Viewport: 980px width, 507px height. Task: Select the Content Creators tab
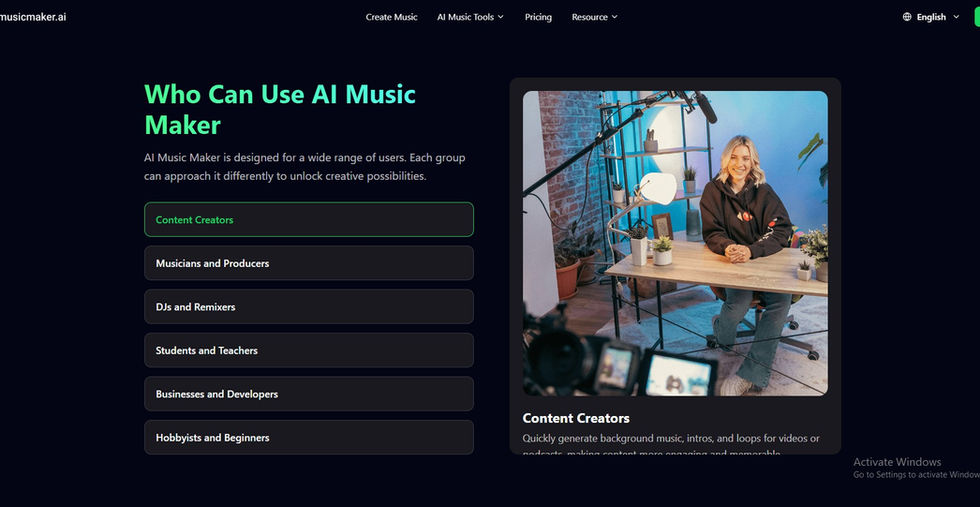click(x=309, y=219)
